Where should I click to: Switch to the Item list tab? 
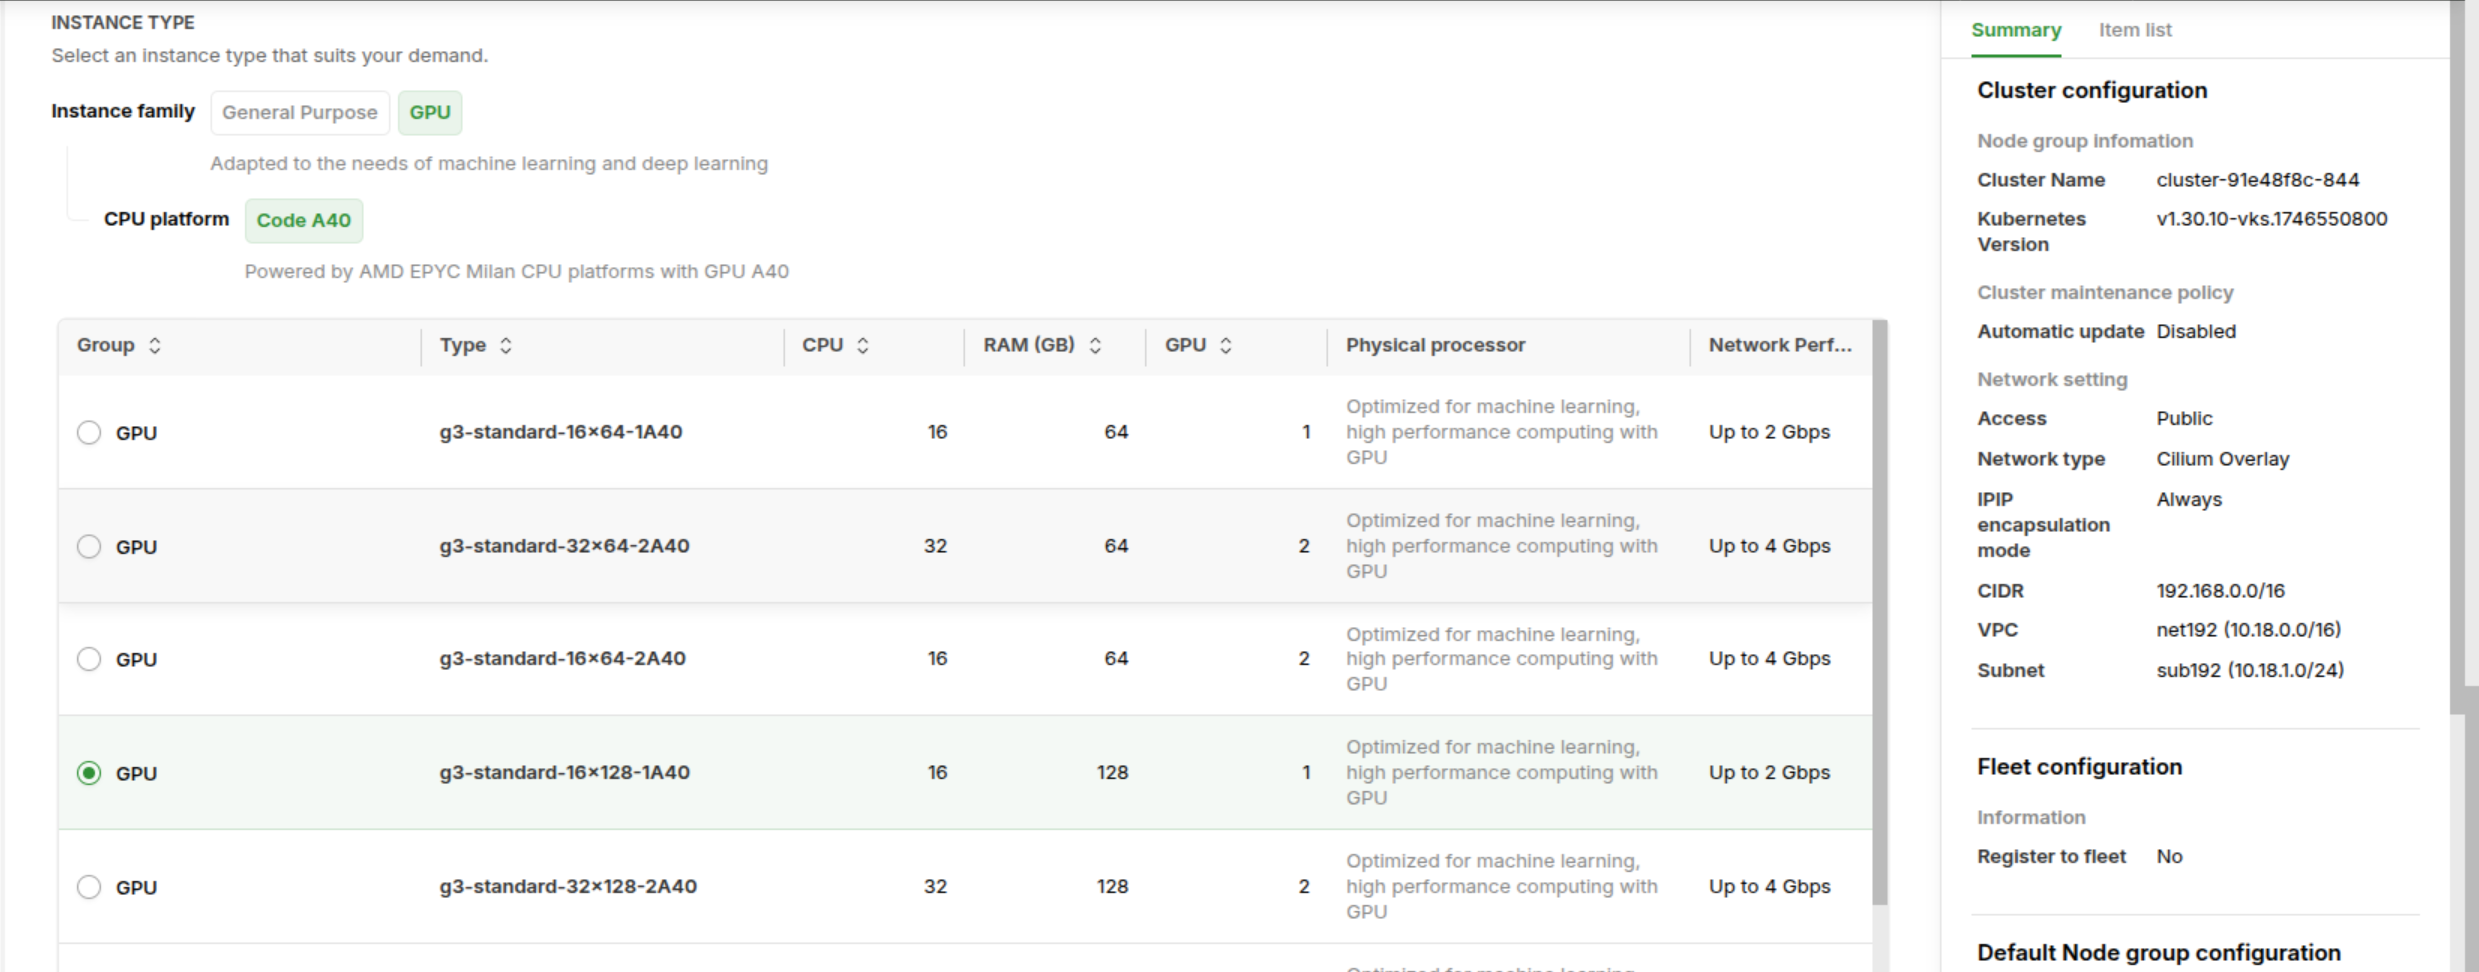coord(2134,30)
